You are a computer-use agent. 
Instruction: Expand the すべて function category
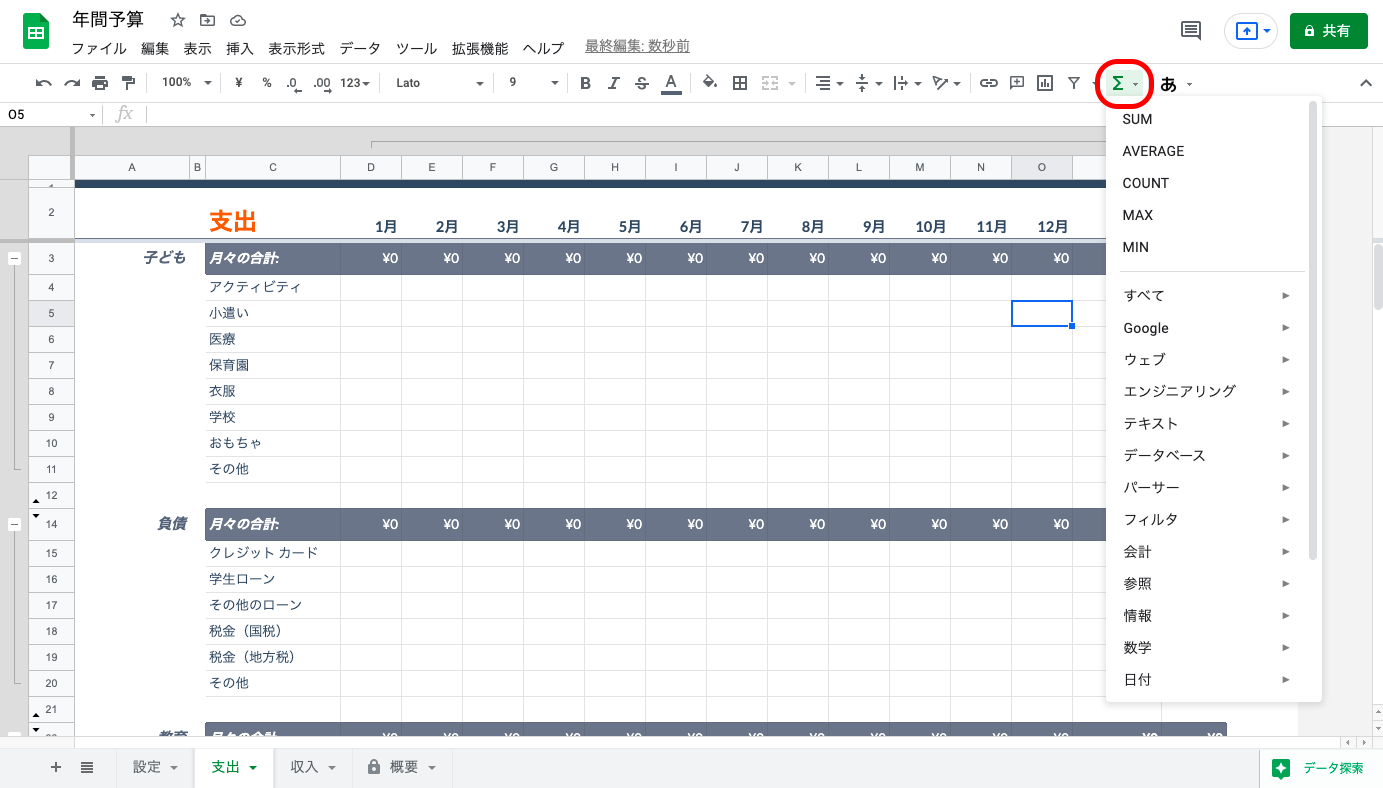coord(1206,295)
